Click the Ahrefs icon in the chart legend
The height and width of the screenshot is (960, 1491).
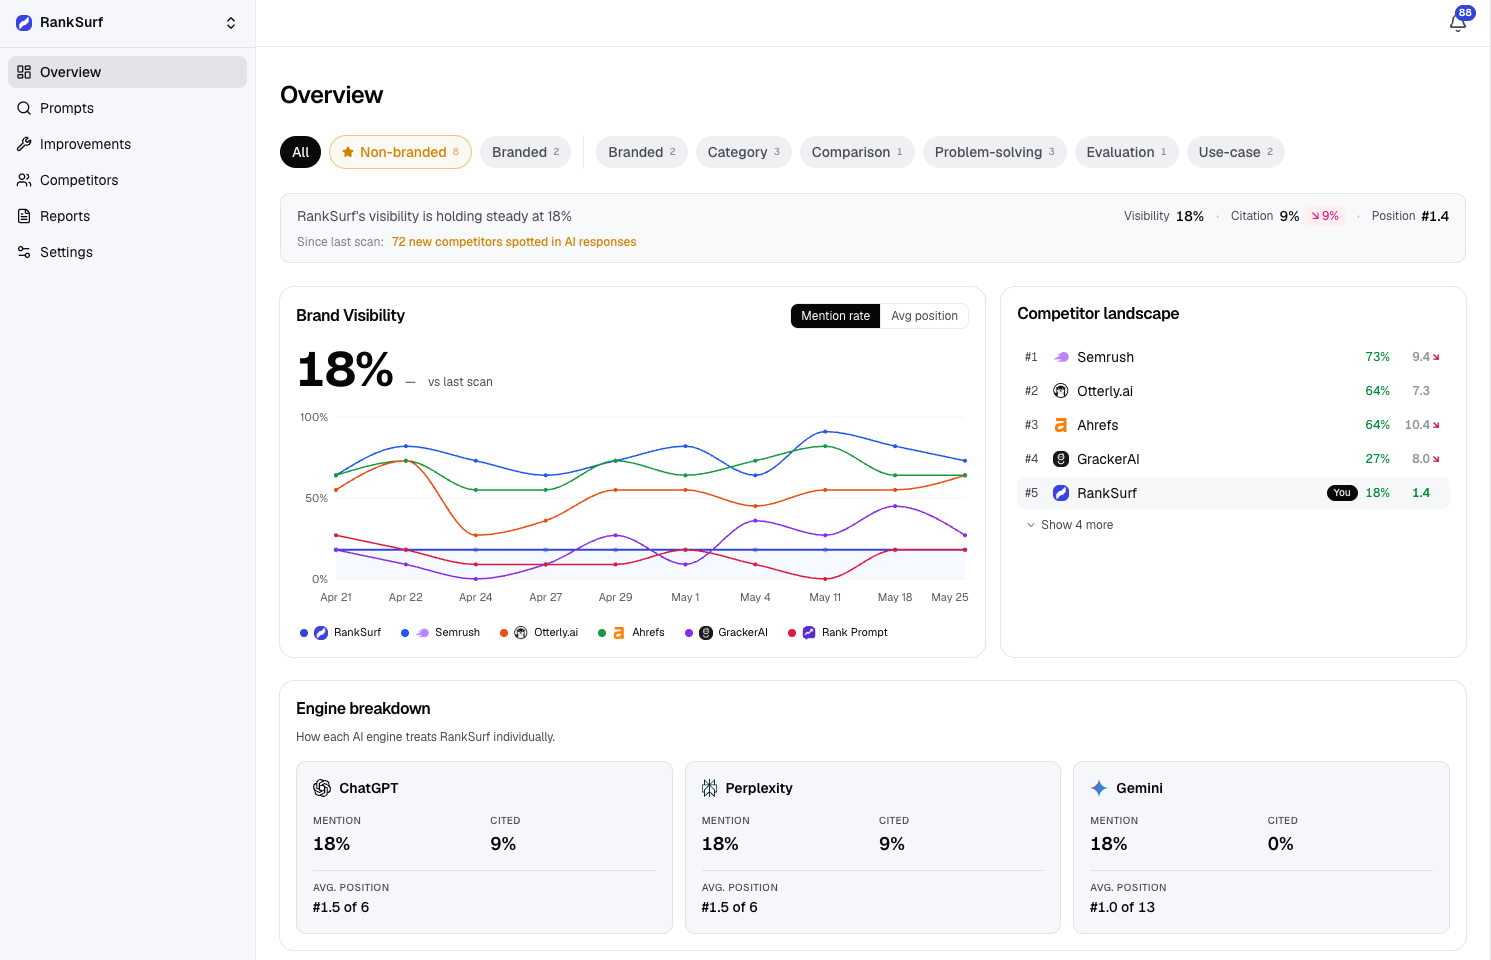619,633
